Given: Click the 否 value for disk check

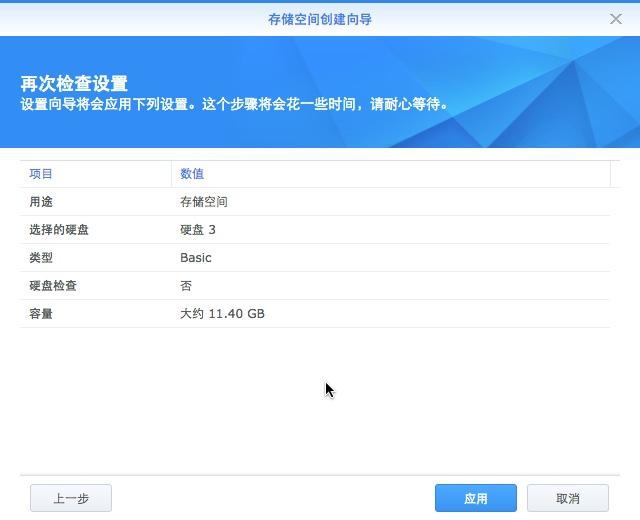Looking at the screenshot, I should 186,286.
